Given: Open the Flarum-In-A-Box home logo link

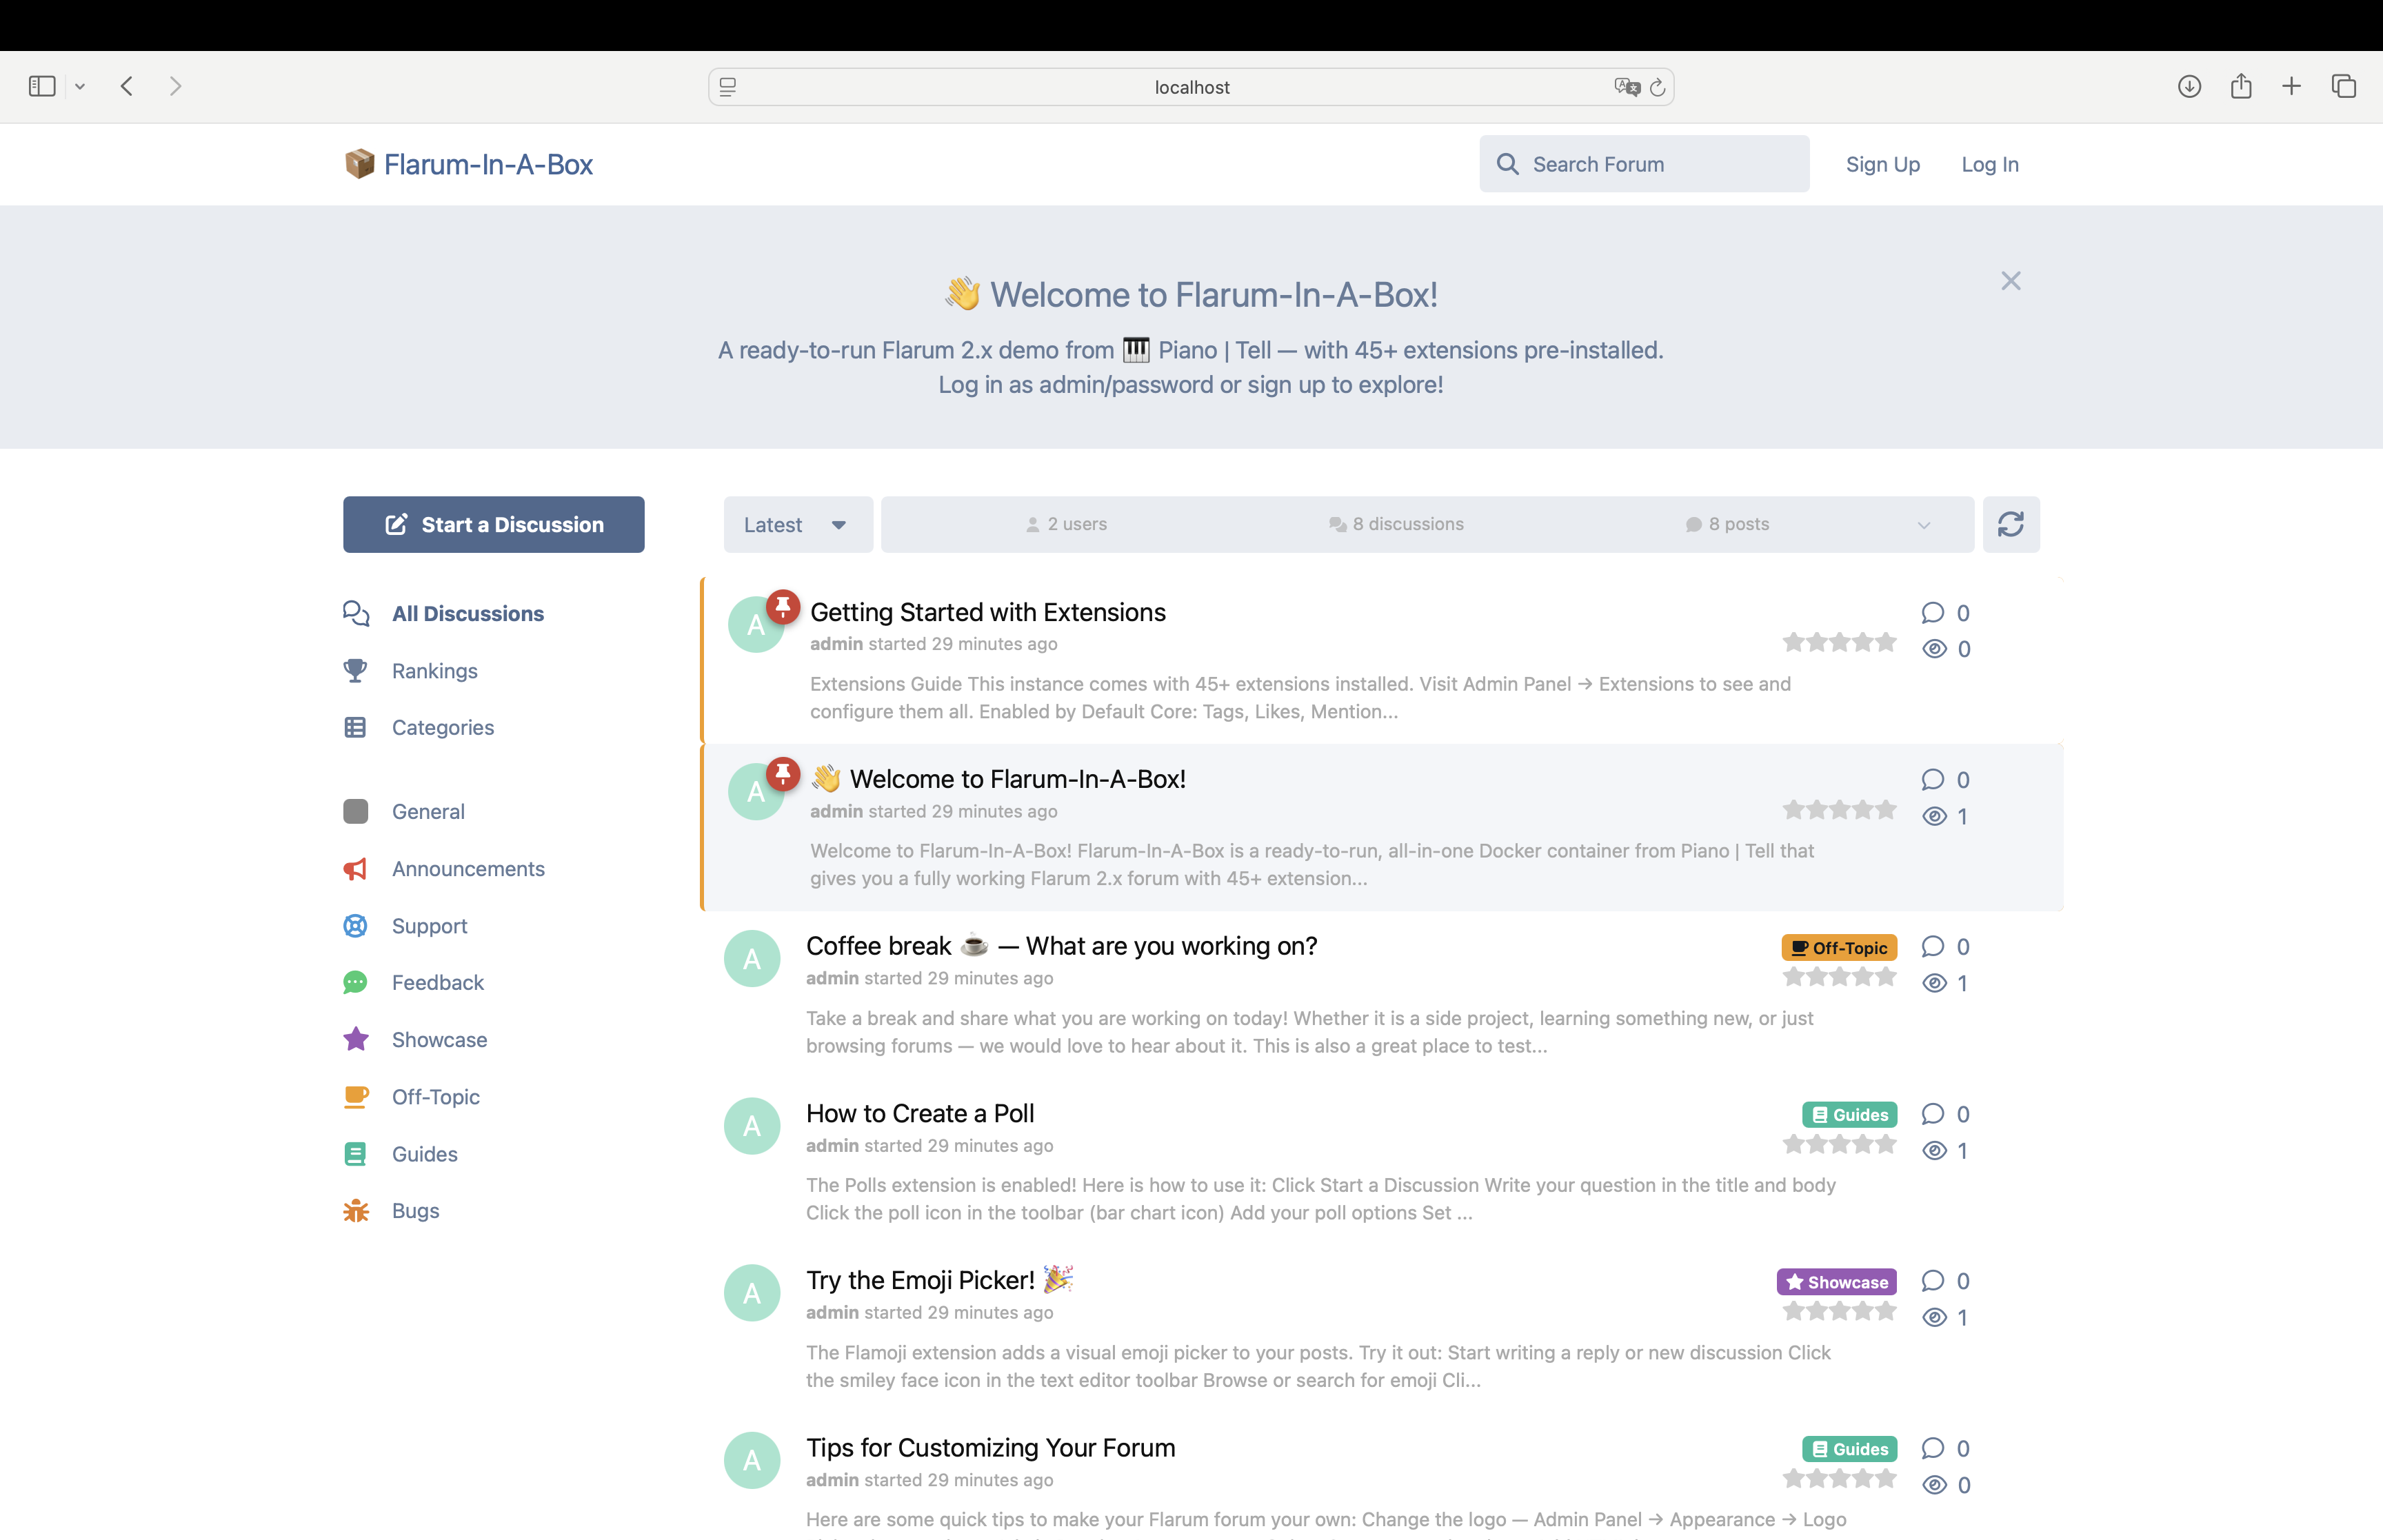Looking at the screenshot, I should pos(468,164).
